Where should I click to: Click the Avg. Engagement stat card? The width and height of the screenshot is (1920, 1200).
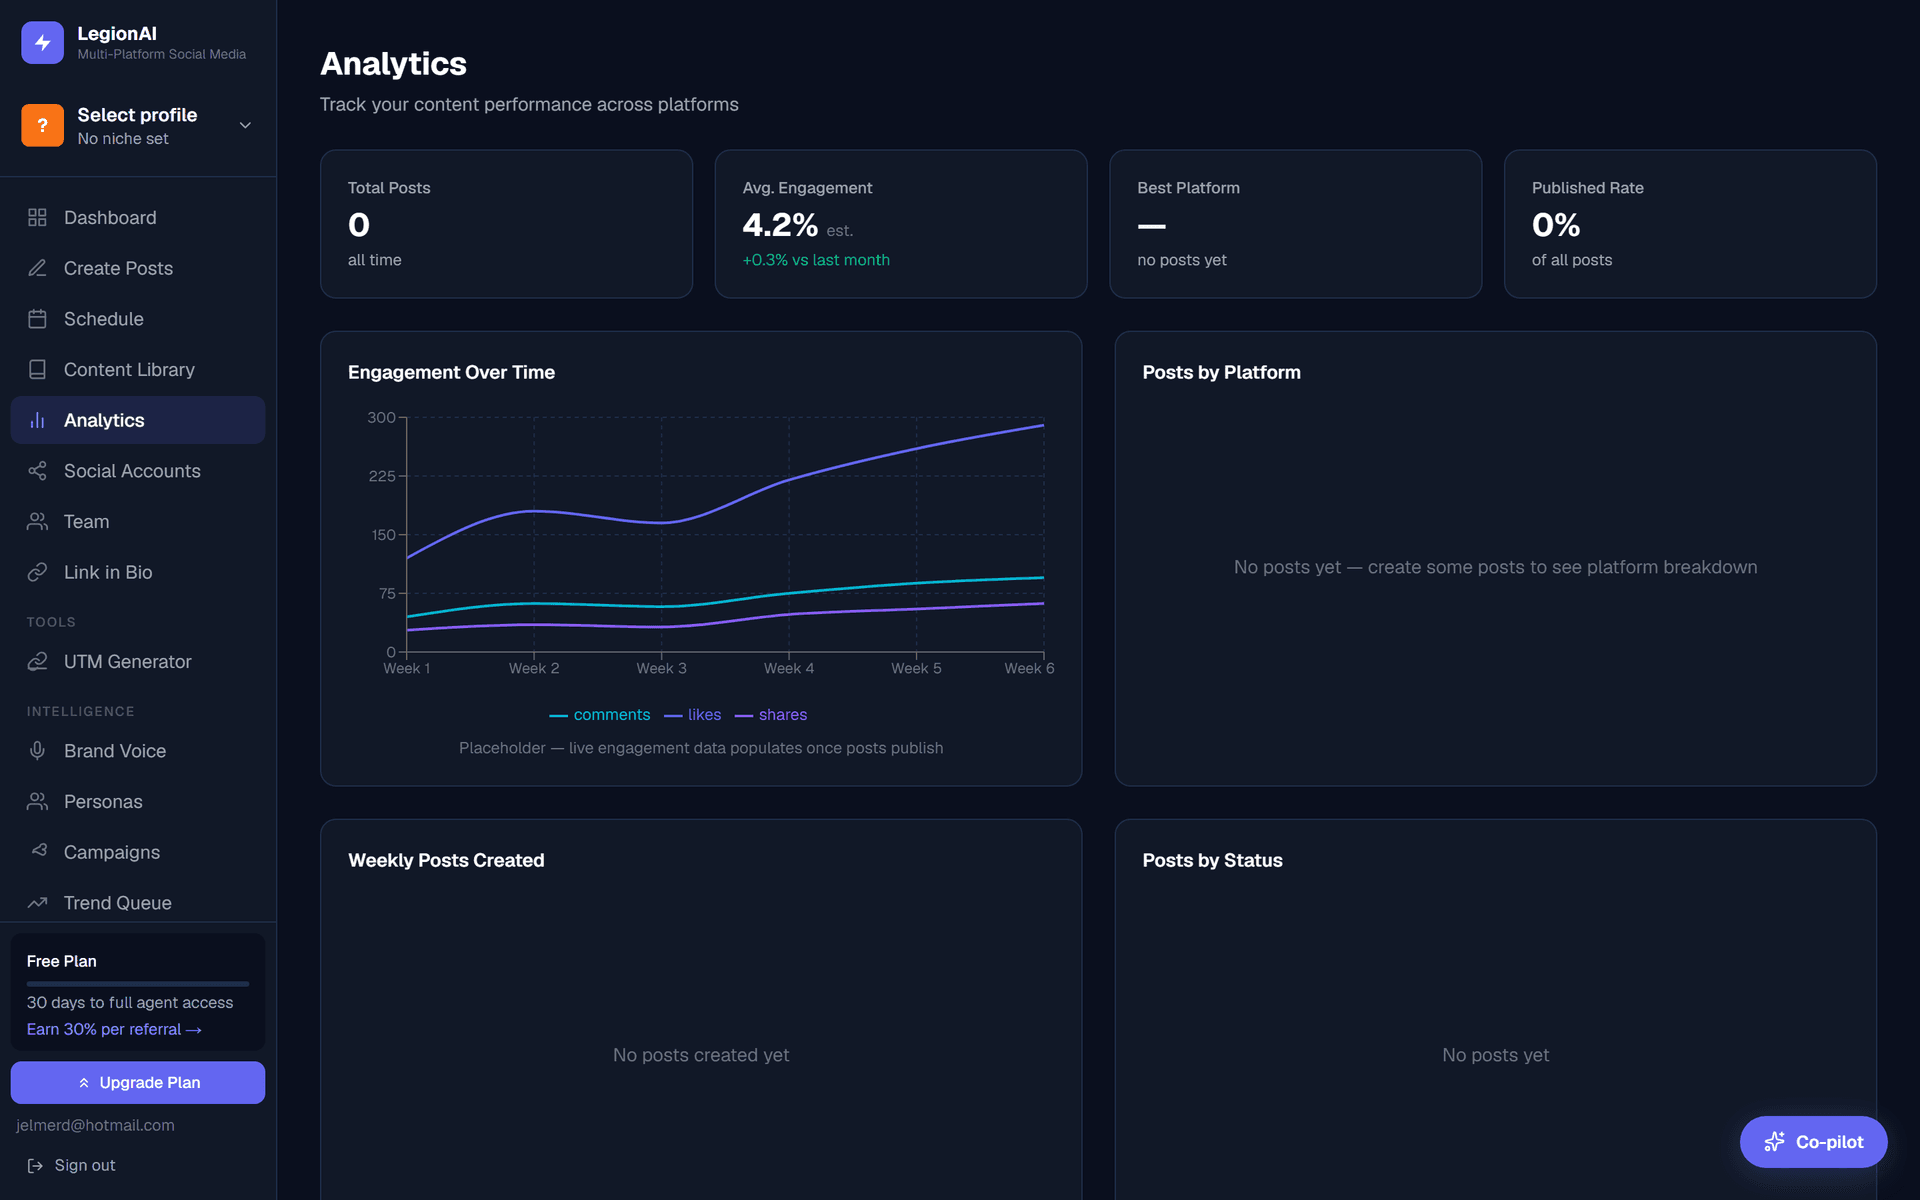pos(901,224)
